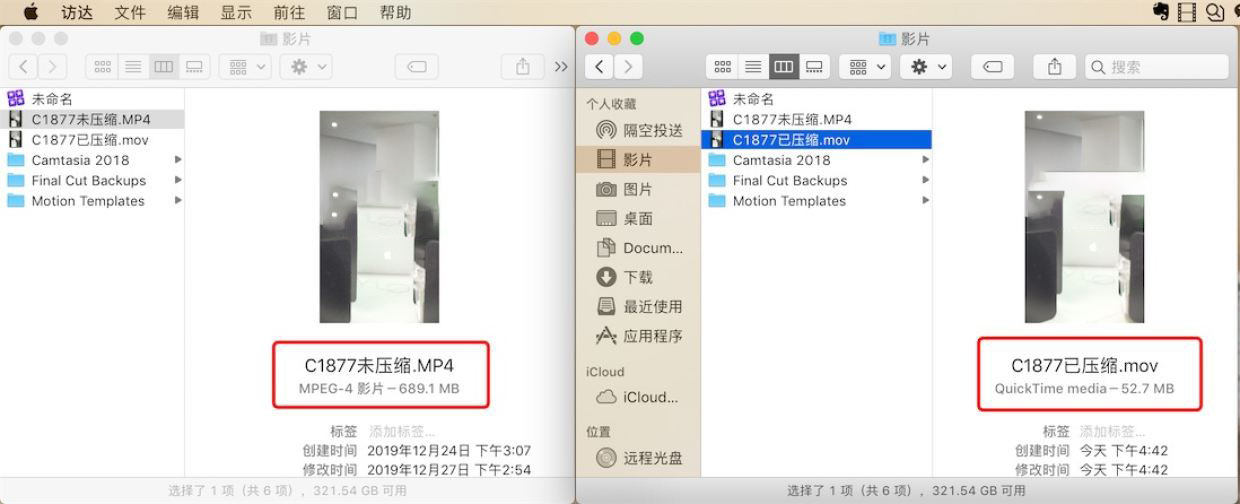This screenshot has height=504, width=1240.
Task: Show more toolbar items in left window
Action: [560, 67]
